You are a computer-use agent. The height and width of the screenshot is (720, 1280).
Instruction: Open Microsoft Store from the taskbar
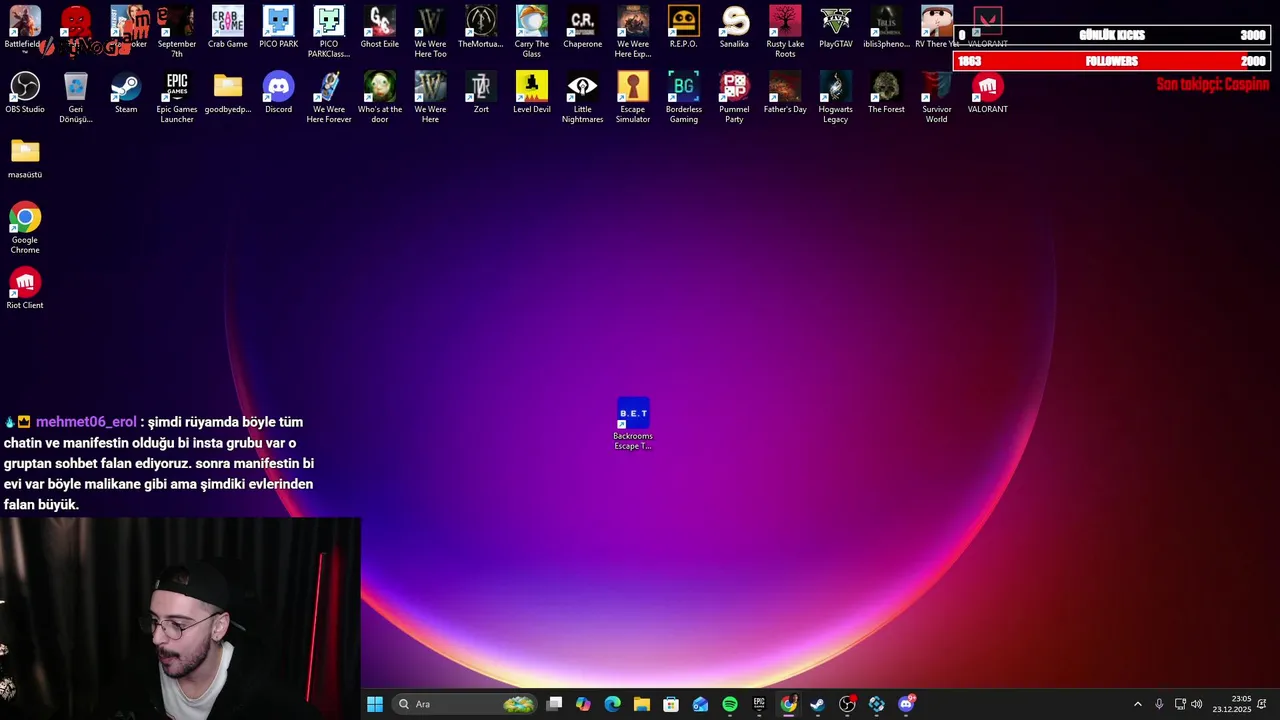(671, 704)
